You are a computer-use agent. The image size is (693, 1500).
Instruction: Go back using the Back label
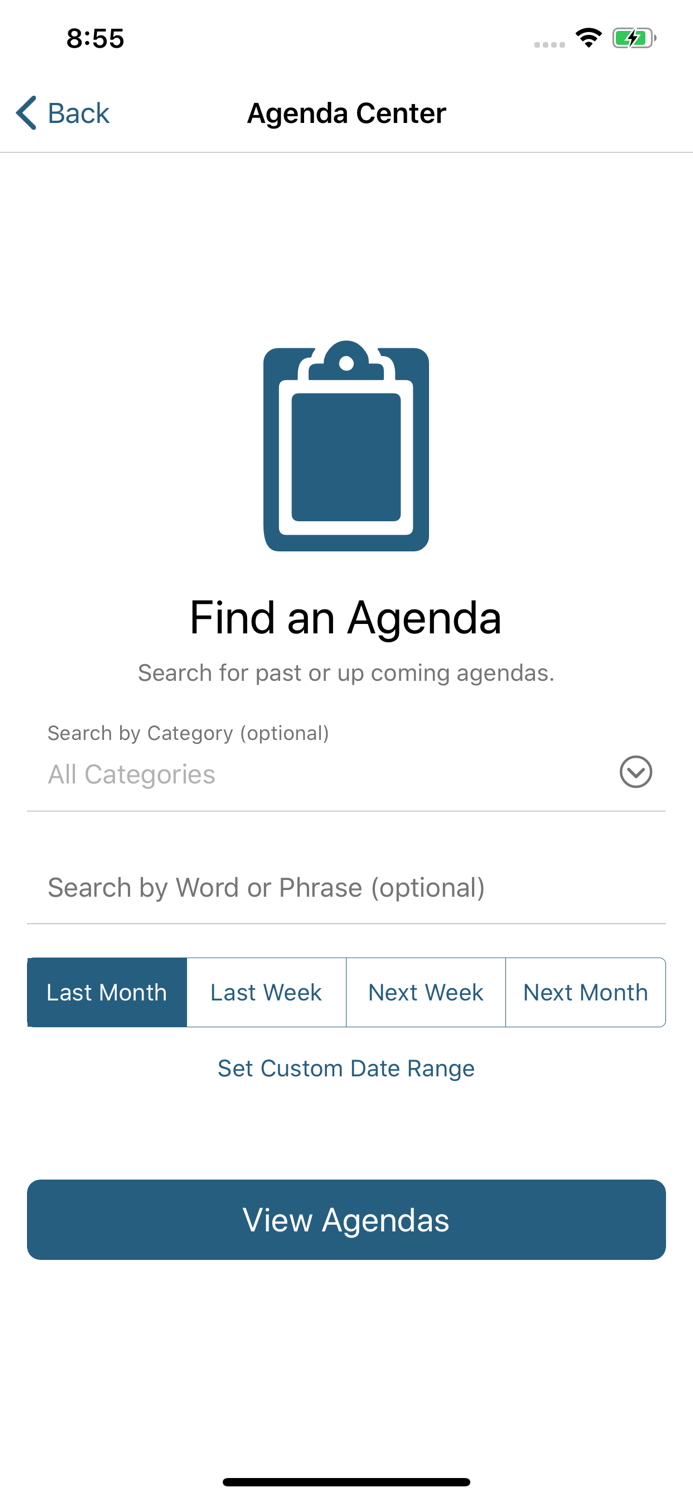coord(78,113)
